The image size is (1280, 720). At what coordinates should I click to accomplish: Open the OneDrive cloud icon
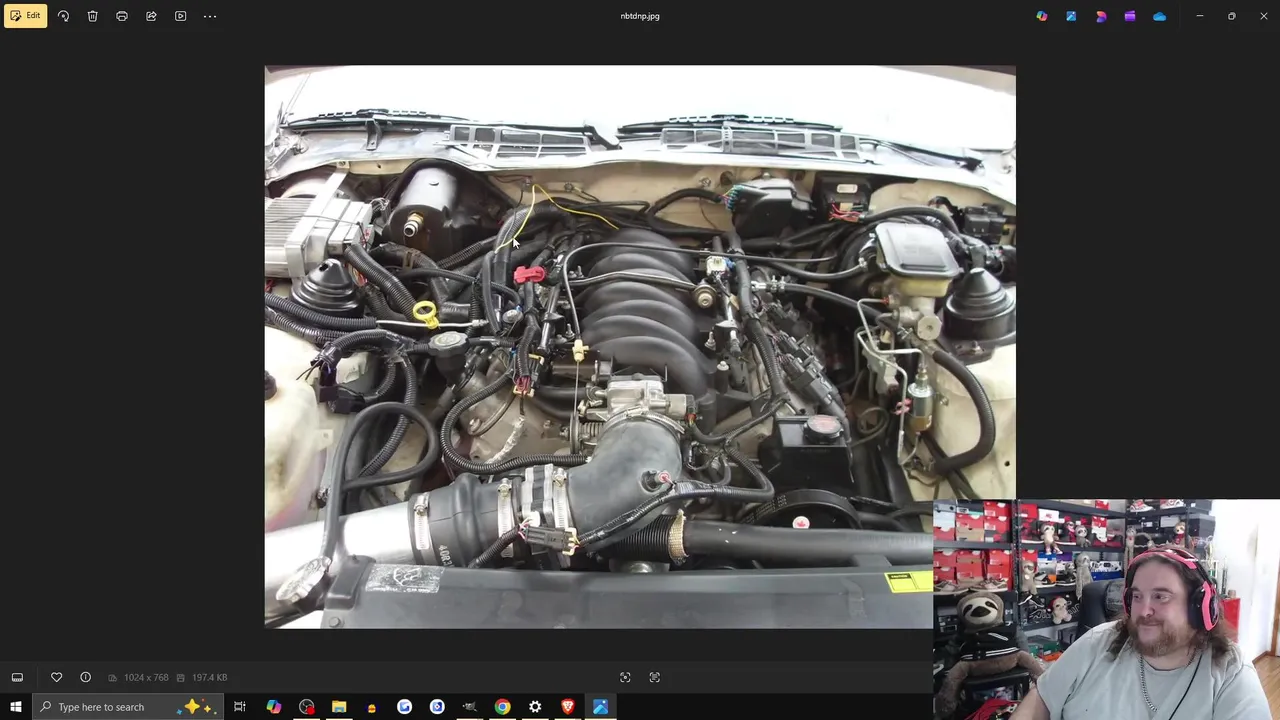[1159, 16]
